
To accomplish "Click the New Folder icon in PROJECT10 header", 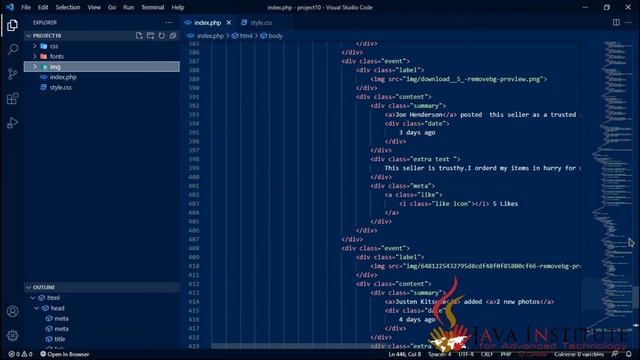I will (x=151, y=36).
